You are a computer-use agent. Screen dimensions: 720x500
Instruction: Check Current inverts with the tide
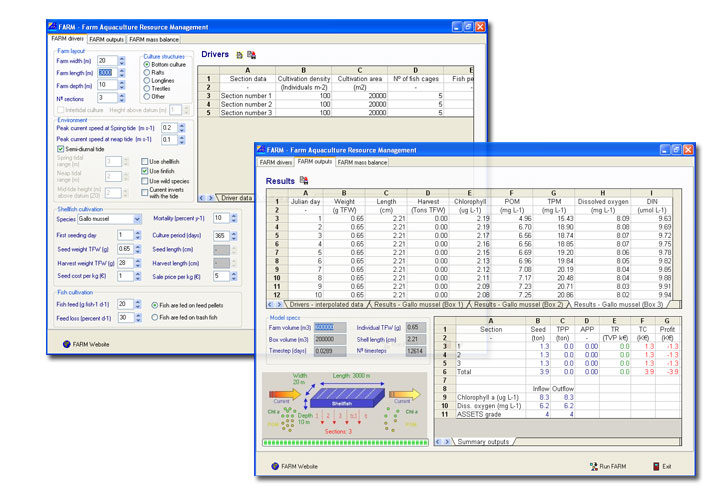(145, 193)
